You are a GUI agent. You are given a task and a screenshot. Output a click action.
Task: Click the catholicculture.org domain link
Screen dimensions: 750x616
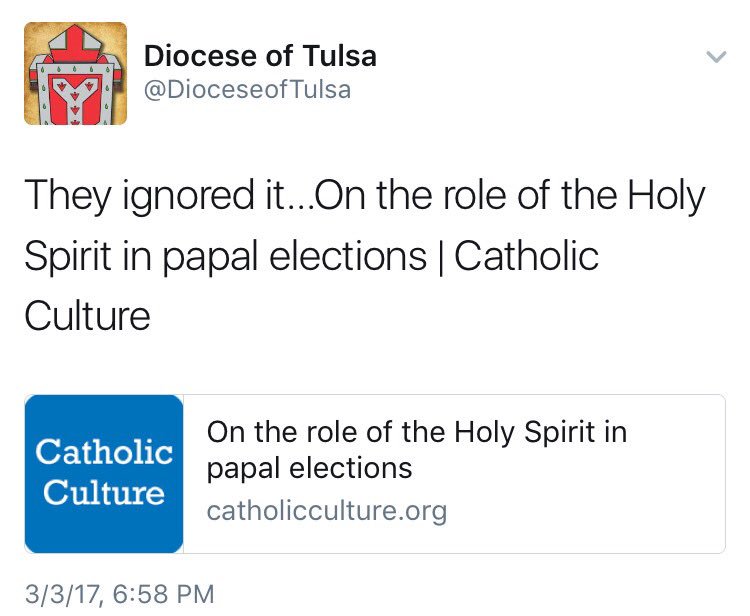click(326, 512)
